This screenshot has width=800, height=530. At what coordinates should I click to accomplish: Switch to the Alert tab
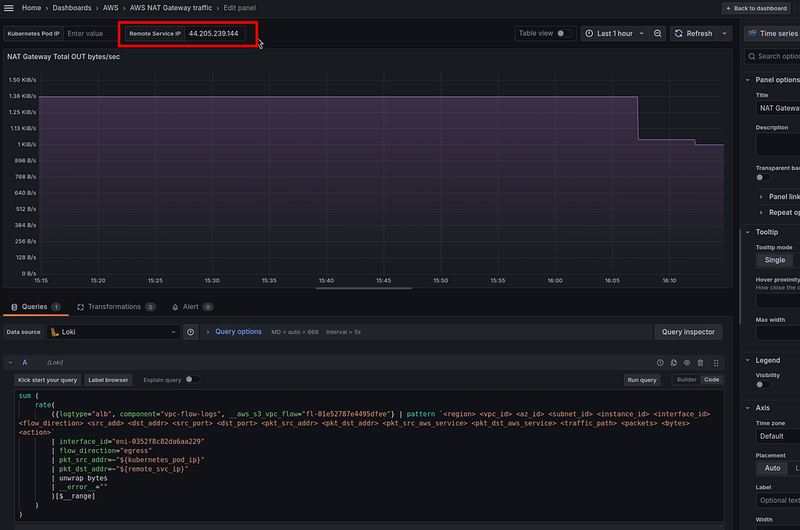192,307
